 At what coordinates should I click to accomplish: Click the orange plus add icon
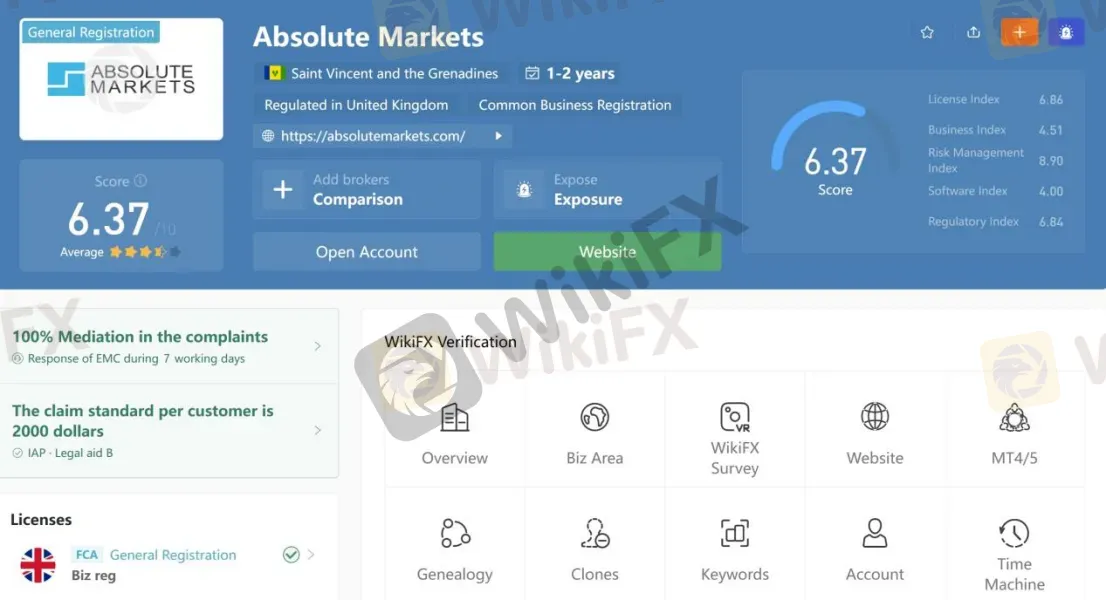point(1019,32)
